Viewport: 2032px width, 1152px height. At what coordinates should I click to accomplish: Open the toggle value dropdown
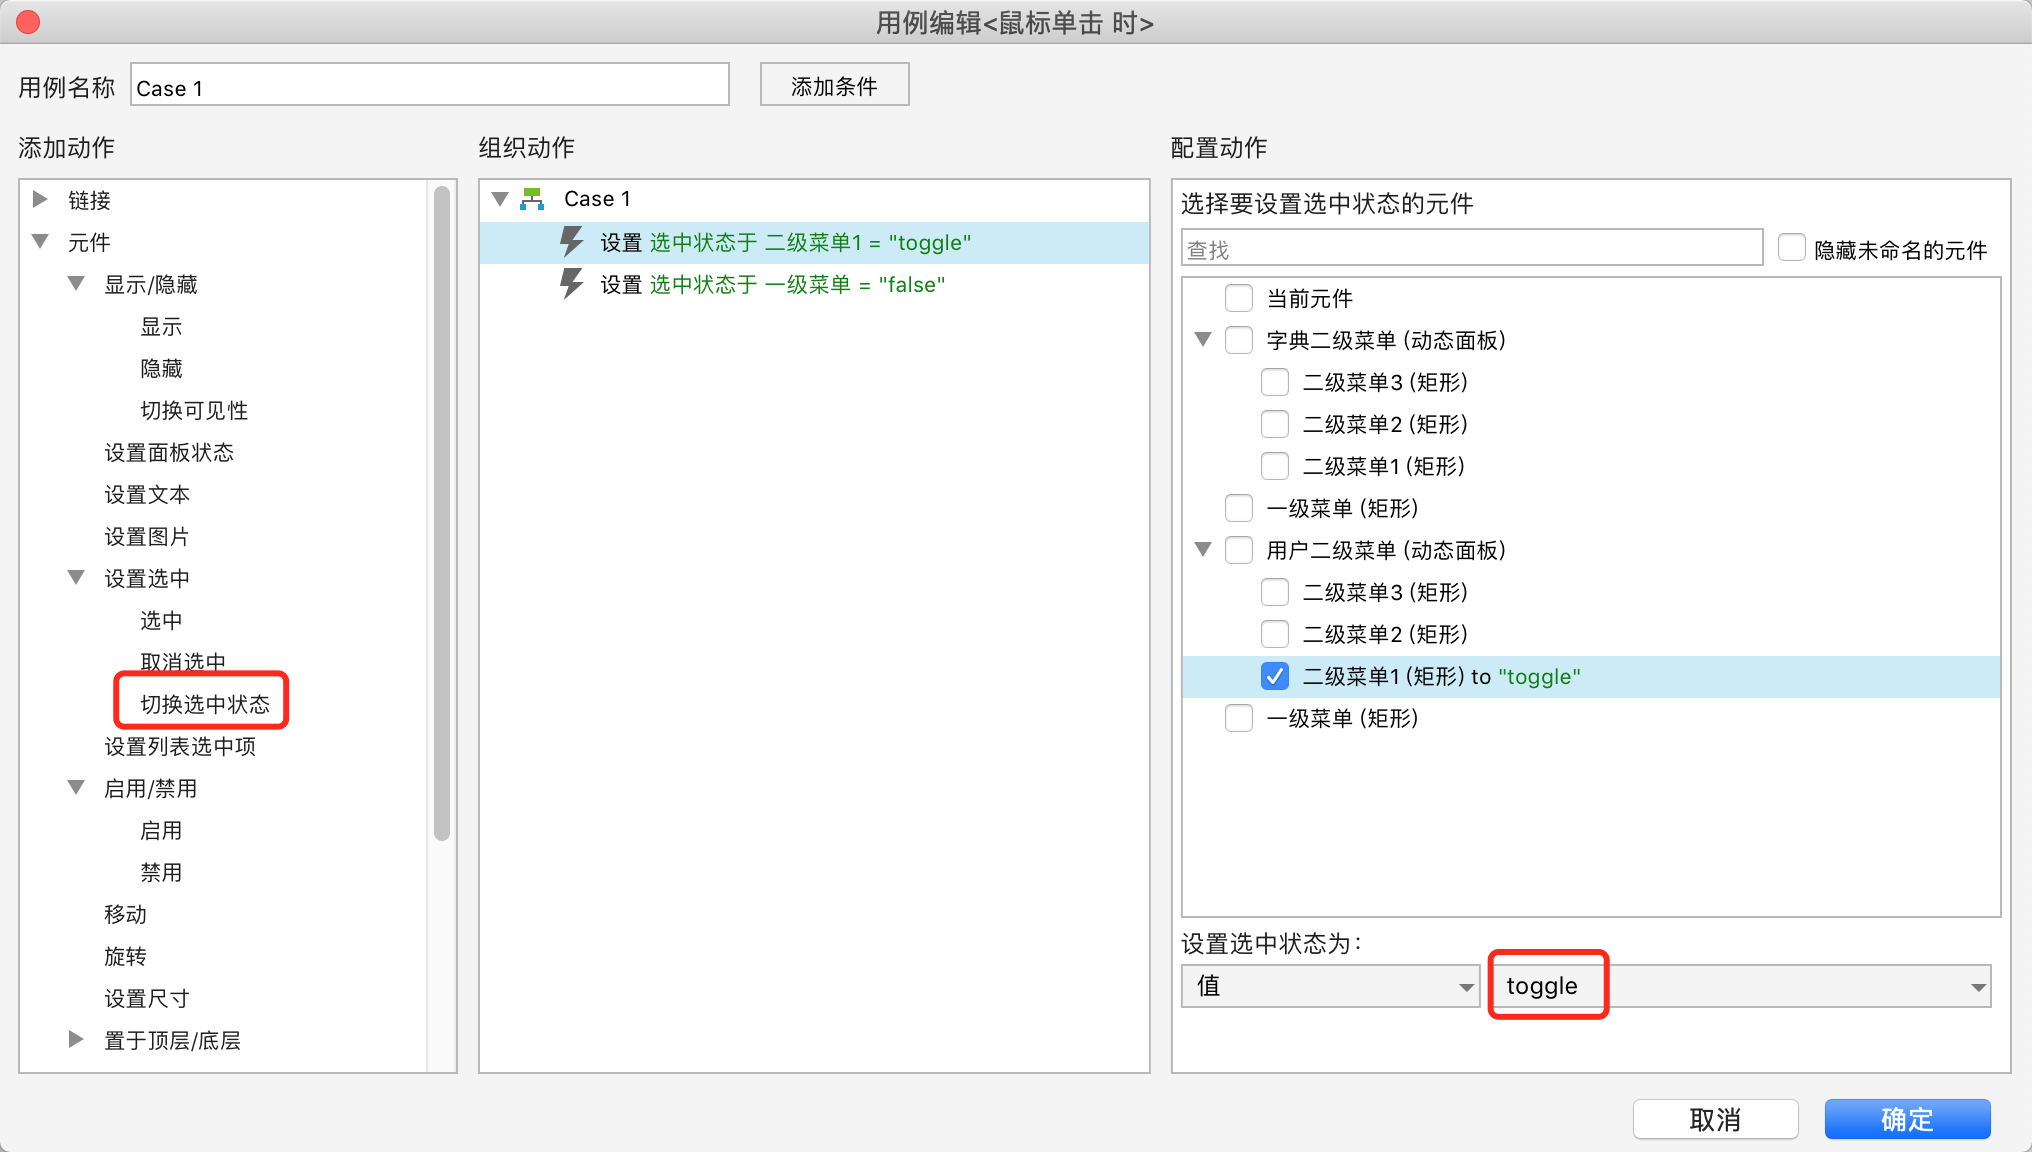(x=1742, y=986)
